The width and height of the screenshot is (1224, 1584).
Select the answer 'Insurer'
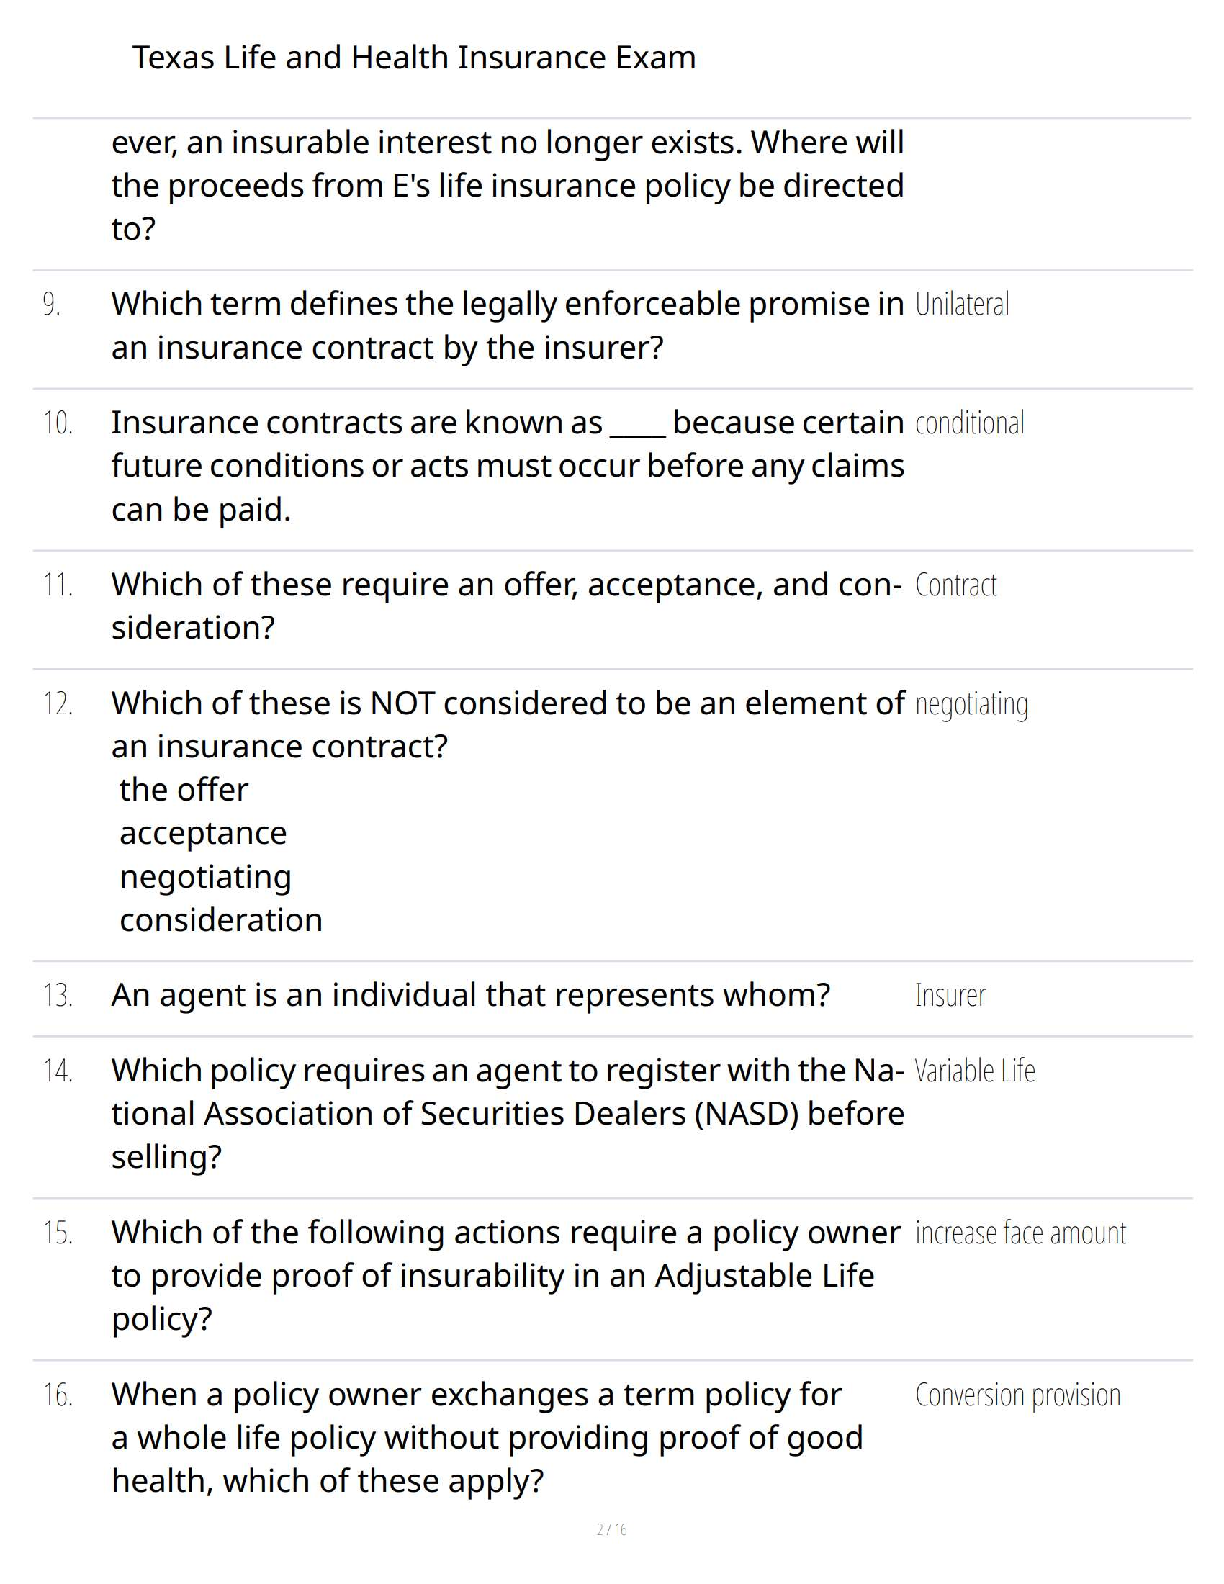(950, 996)
